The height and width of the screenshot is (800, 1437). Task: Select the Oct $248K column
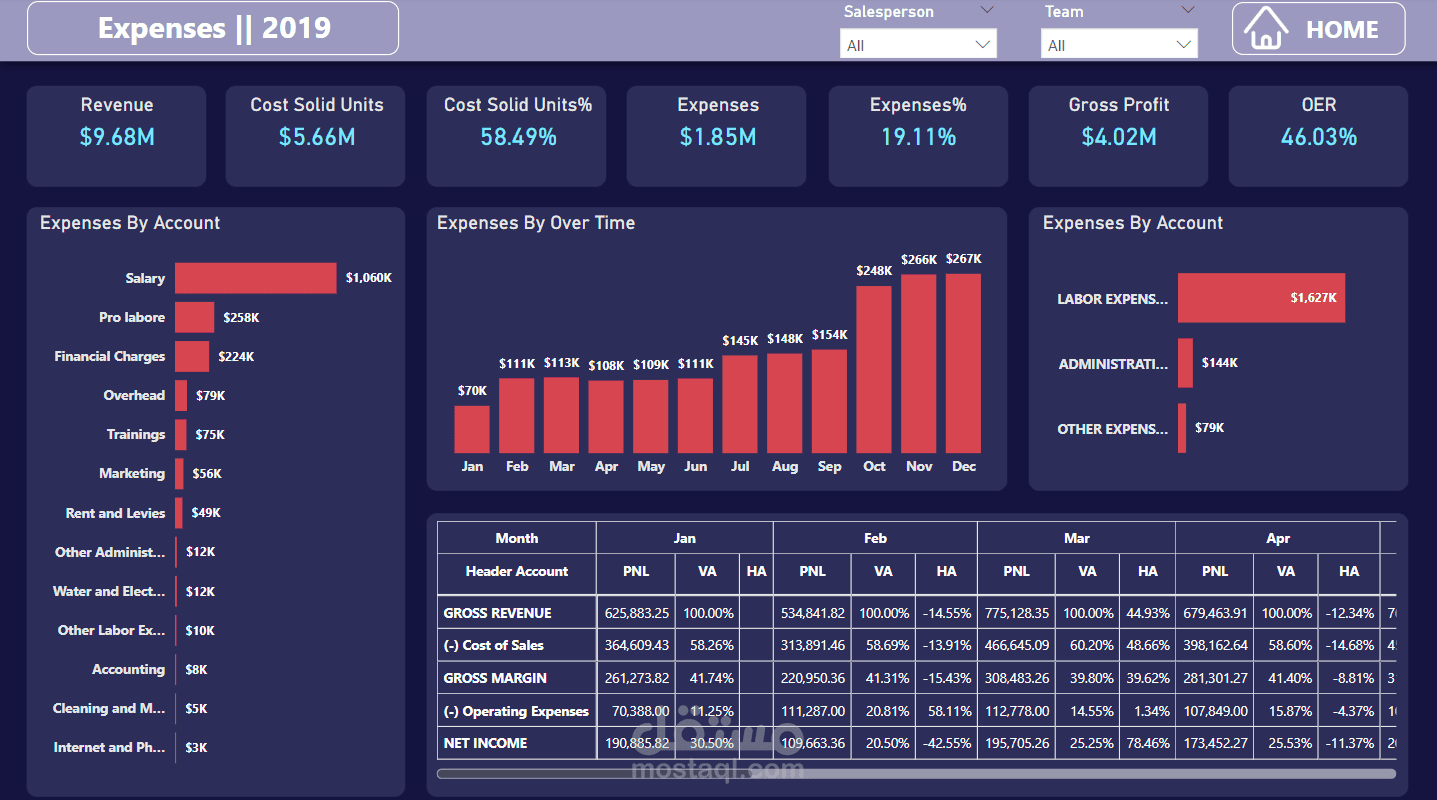874,369
